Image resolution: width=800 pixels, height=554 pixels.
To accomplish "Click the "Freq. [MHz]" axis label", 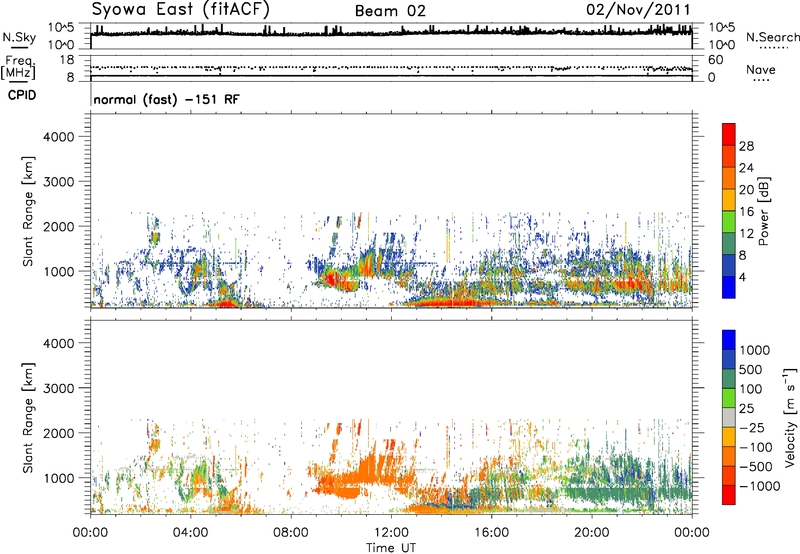I will [x=18, y=68].
